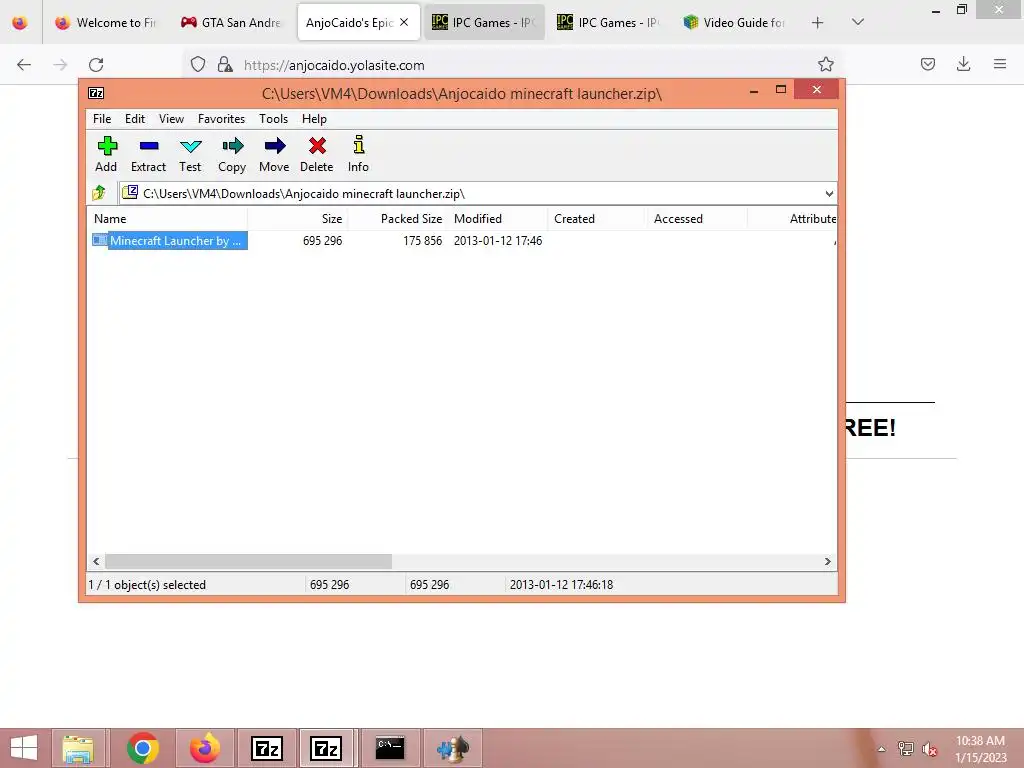Sort by the Accessed column header
The height and width of the screenshot is (768, 1024).
(696, 219)
